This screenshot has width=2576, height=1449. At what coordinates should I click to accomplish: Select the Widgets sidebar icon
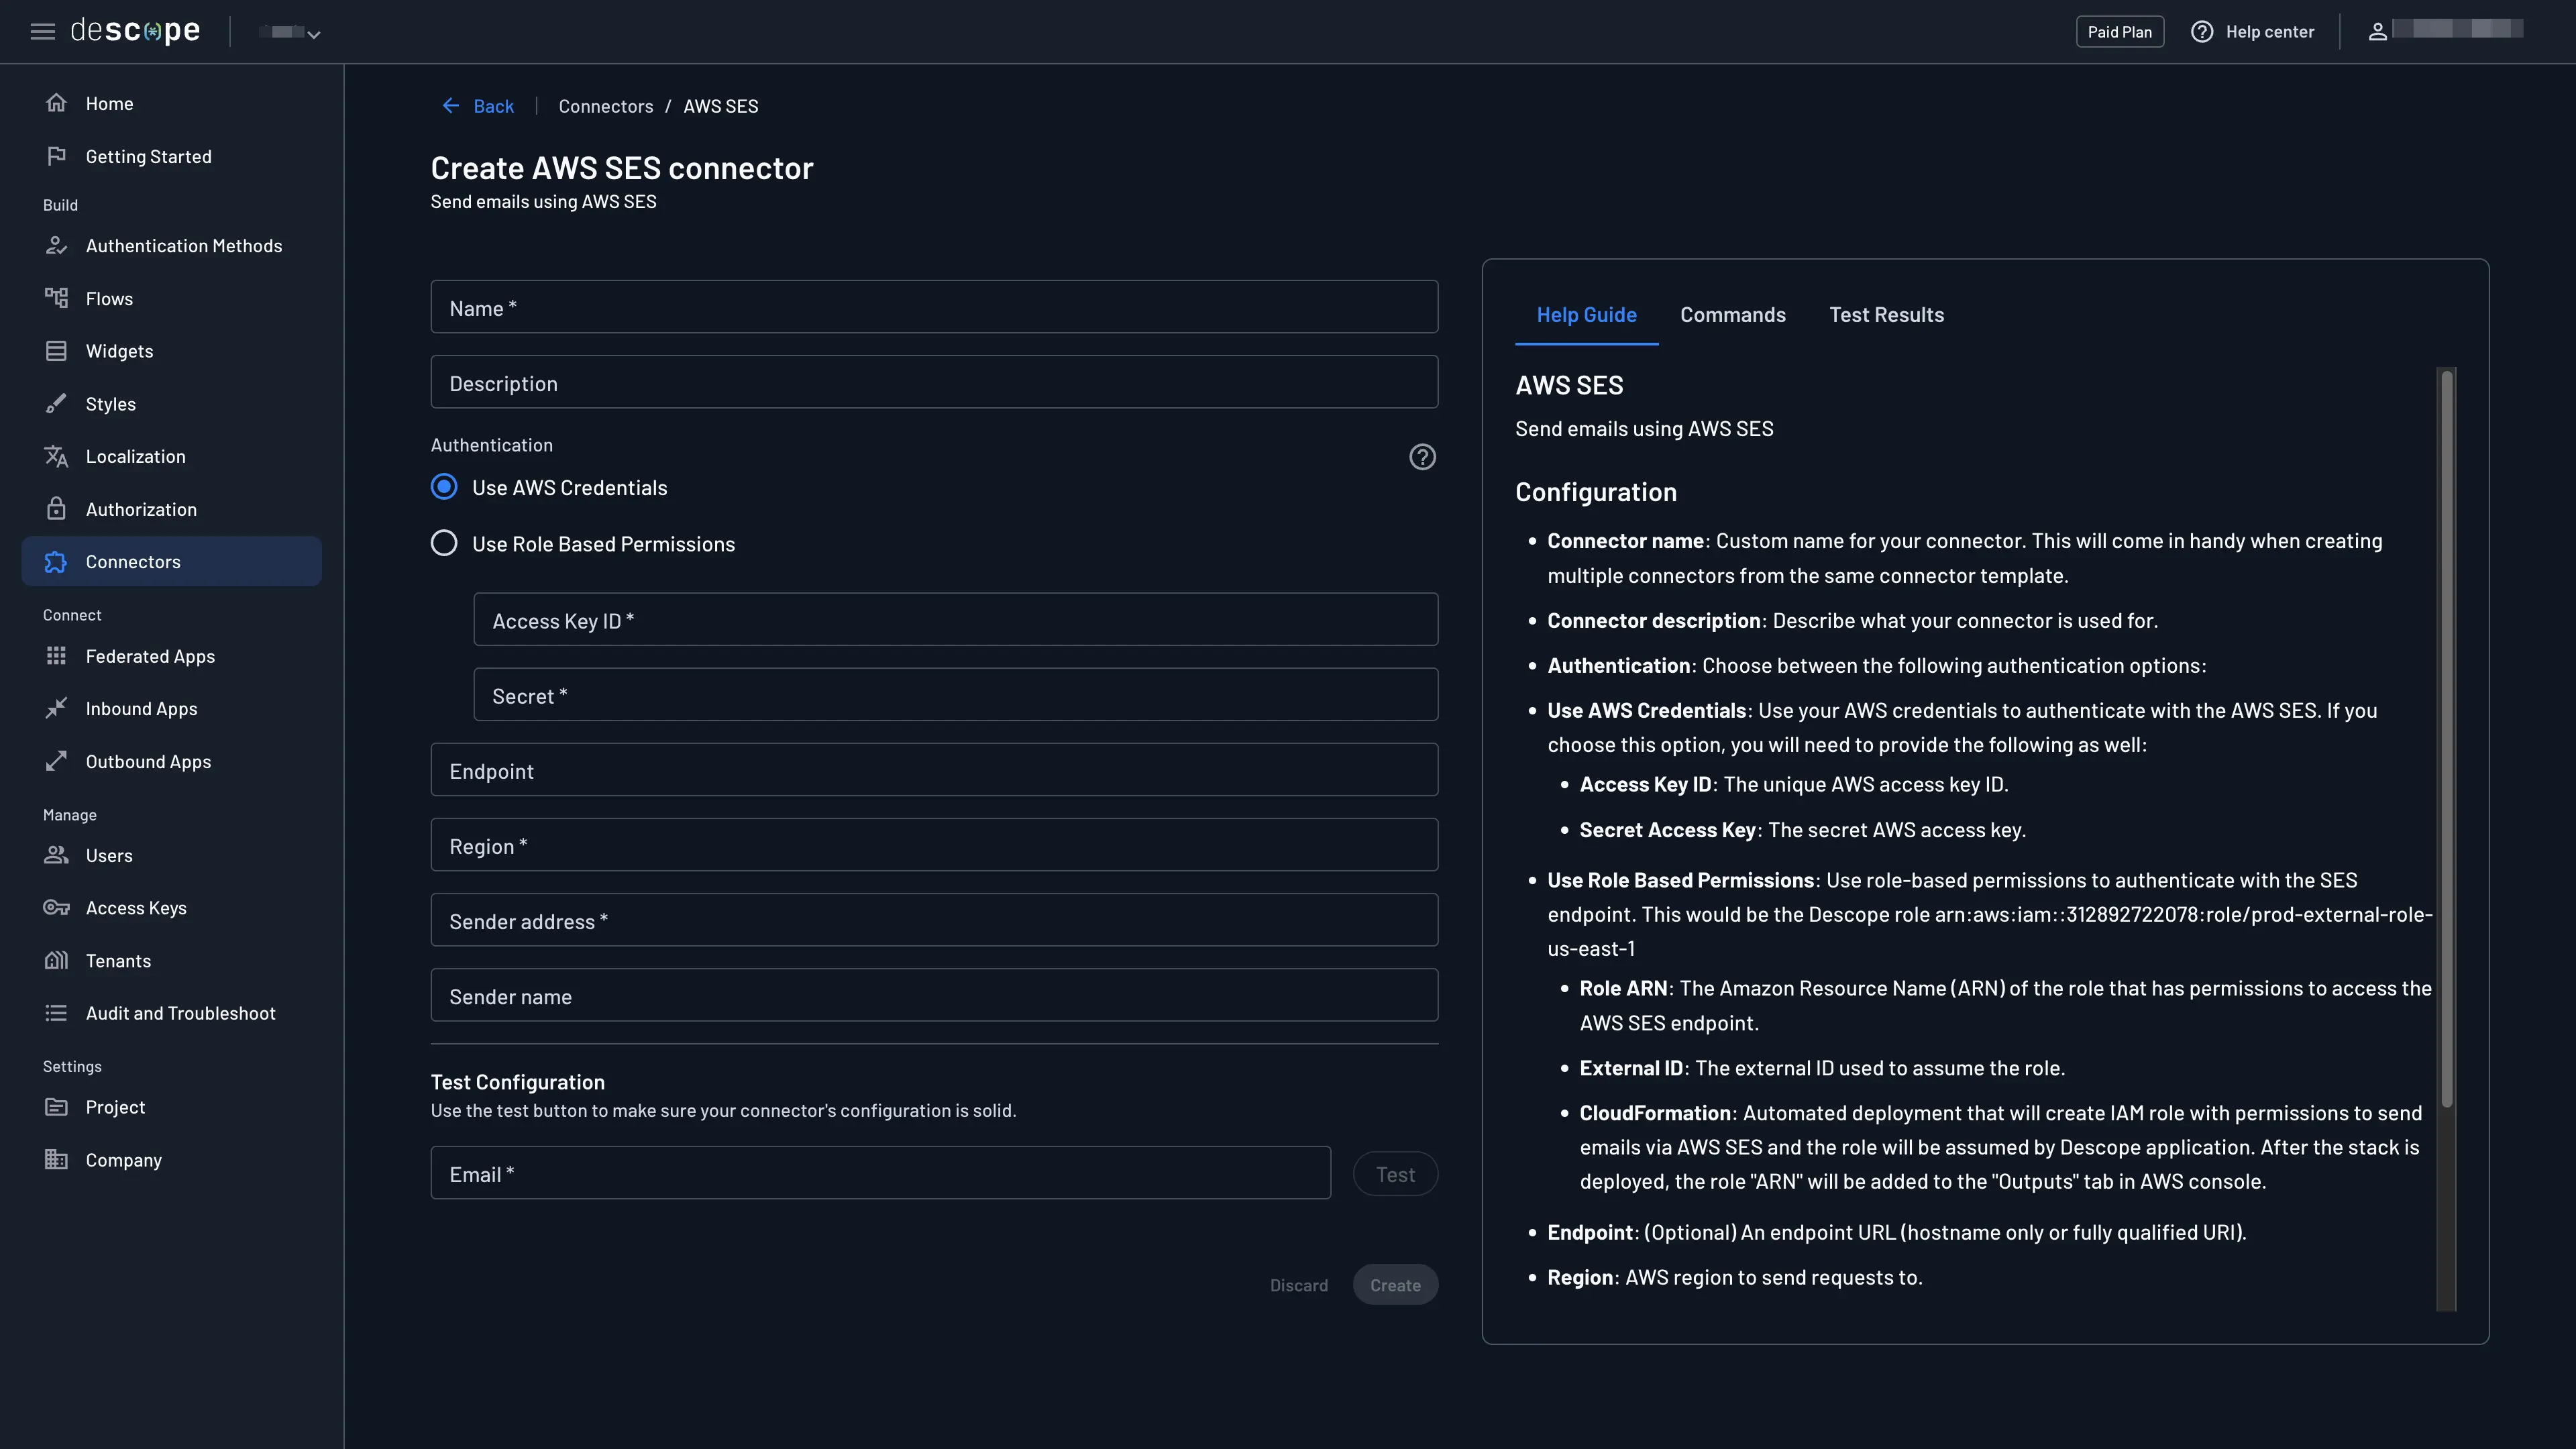(x=56, y=351)
